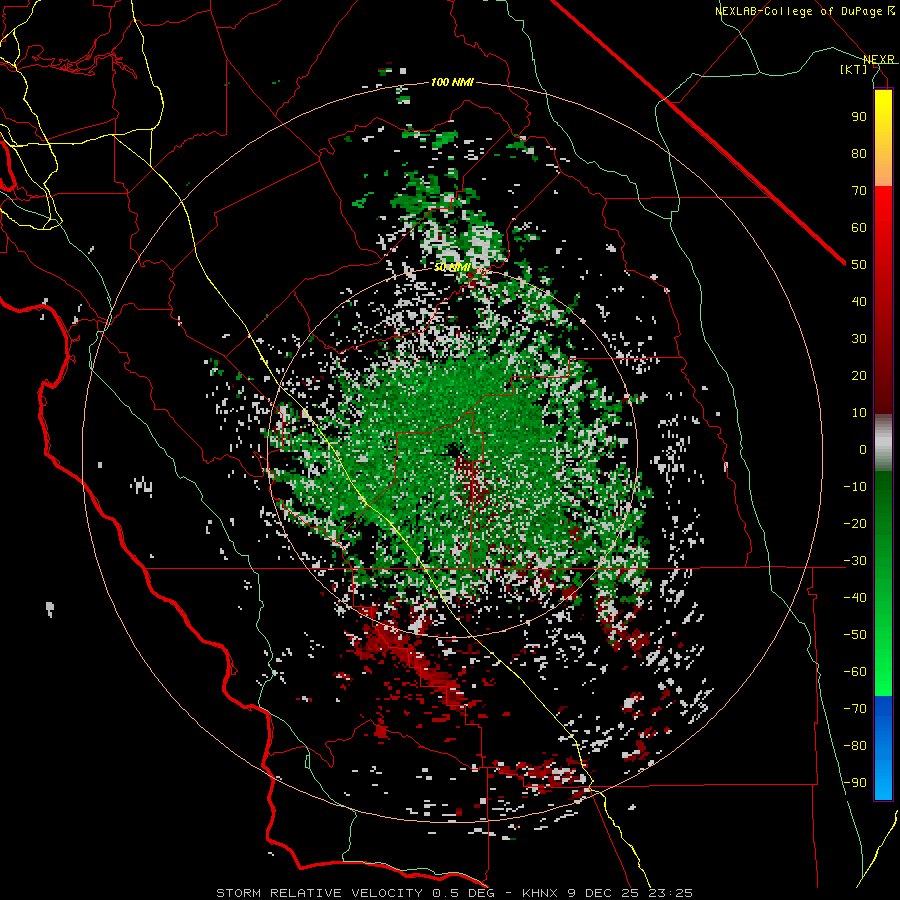Image resolution: width=900 pixels, height=900 pixels.
Task: Click the 50 value on velocity scale
Action: coord(859,265)
